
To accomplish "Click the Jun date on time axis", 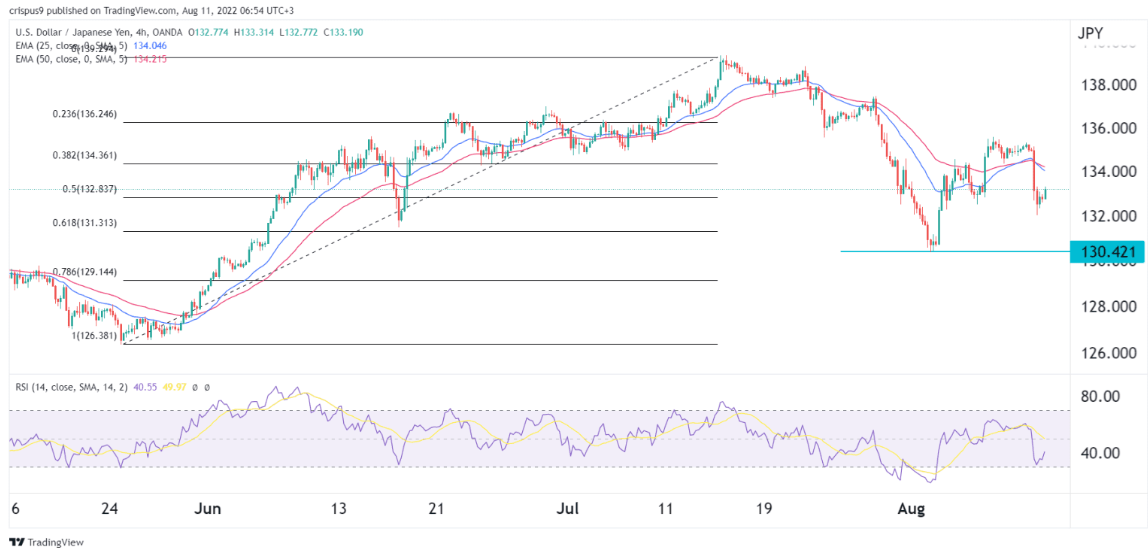I will (x=207, y=509).
